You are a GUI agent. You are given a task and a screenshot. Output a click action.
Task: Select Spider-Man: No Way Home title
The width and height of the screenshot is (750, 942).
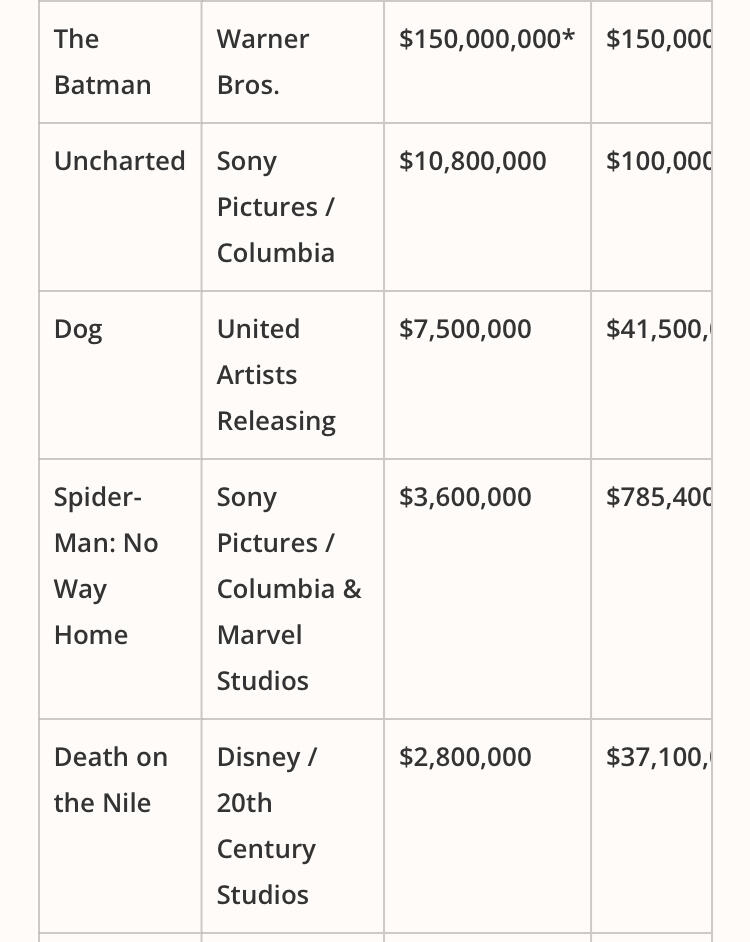click(106, 566)
